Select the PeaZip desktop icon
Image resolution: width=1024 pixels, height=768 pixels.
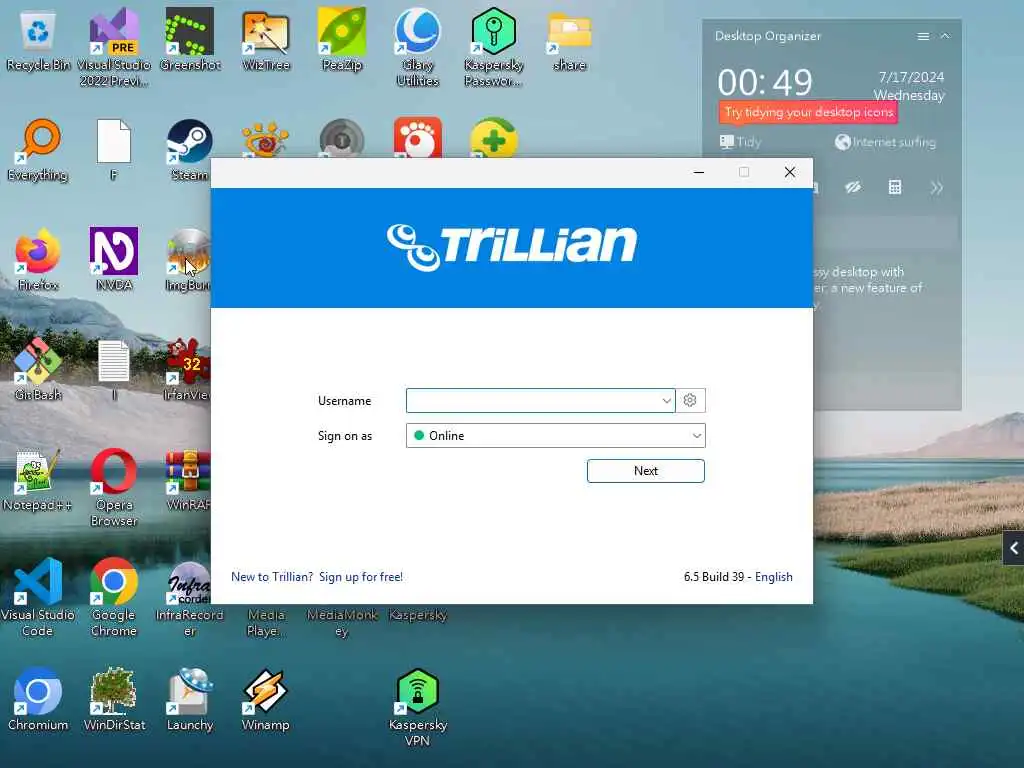point(342,40)
